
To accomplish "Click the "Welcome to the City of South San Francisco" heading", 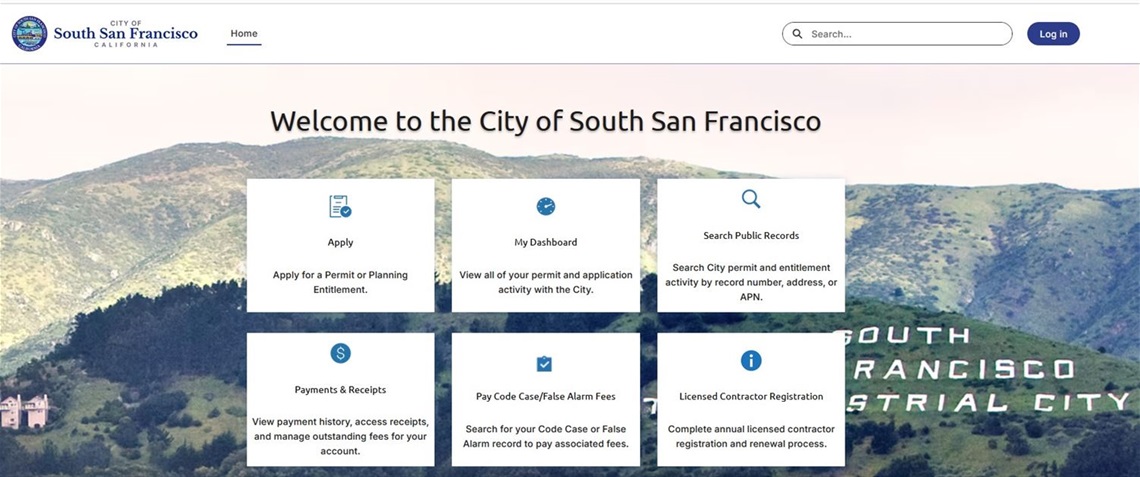I will tap(545, 121).
